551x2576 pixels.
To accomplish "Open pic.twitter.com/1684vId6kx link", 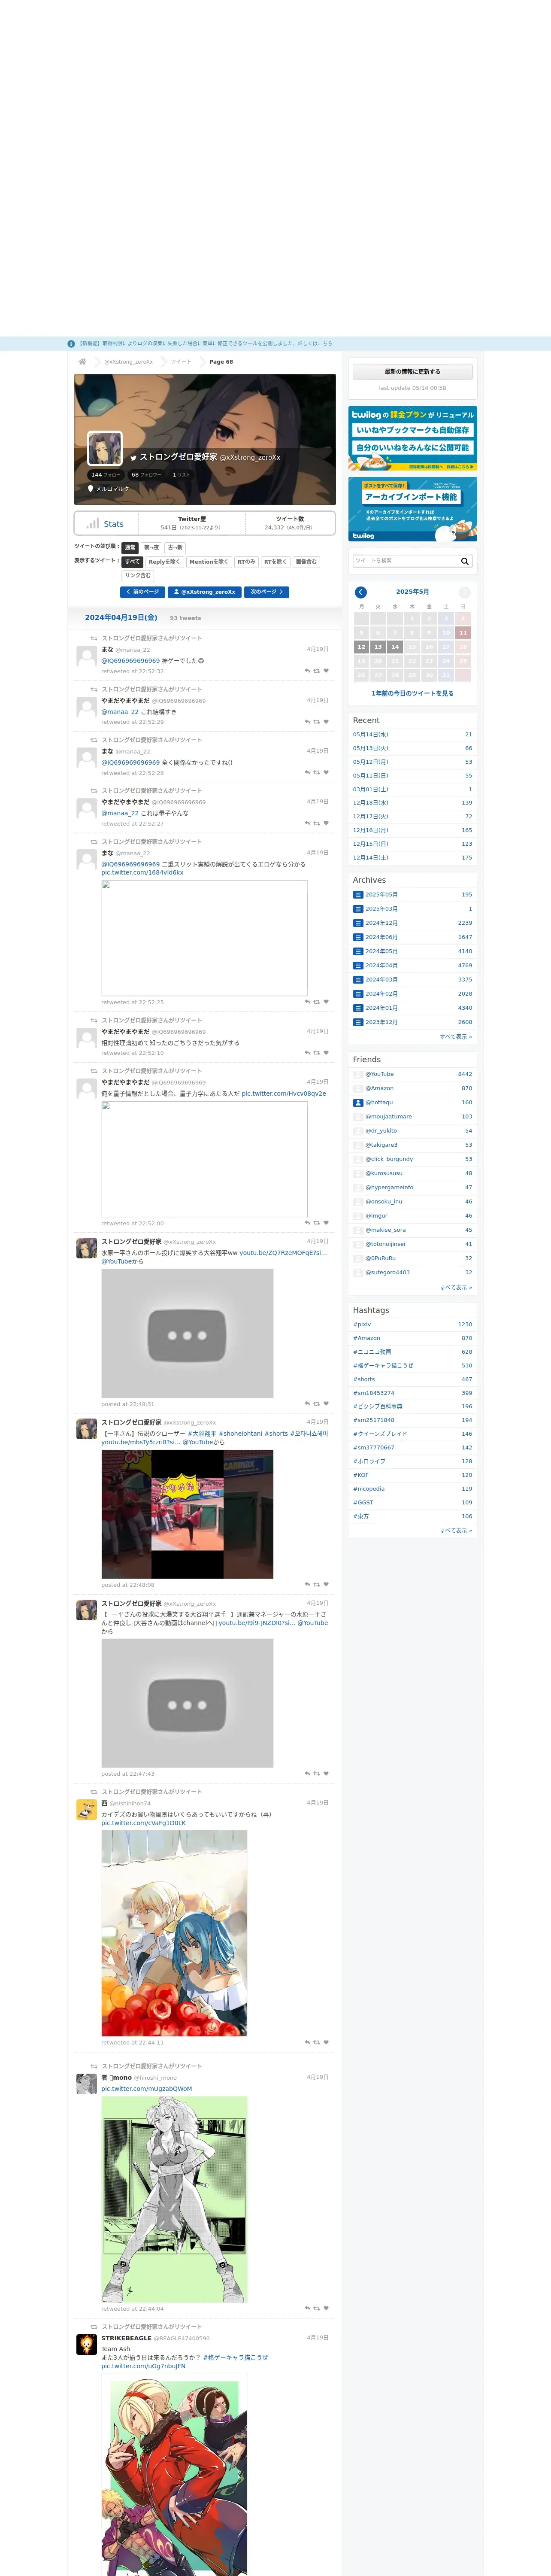I will click(x=142, y=873).
